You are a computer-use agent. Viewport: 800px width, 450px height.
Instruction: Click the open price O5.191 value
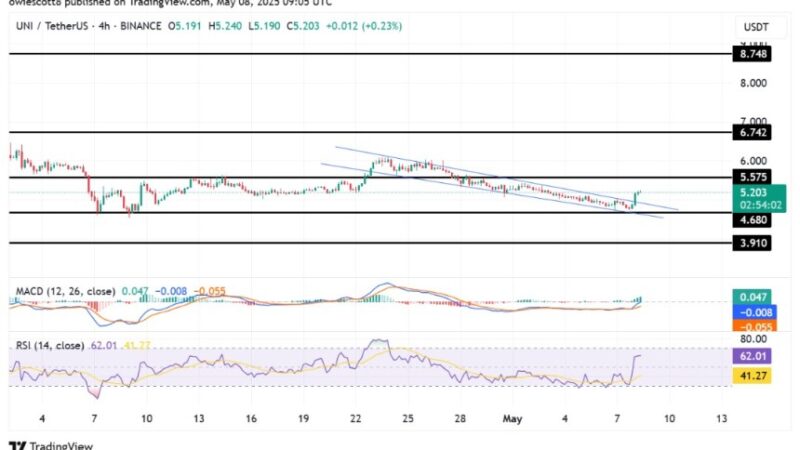coord(185,26)
